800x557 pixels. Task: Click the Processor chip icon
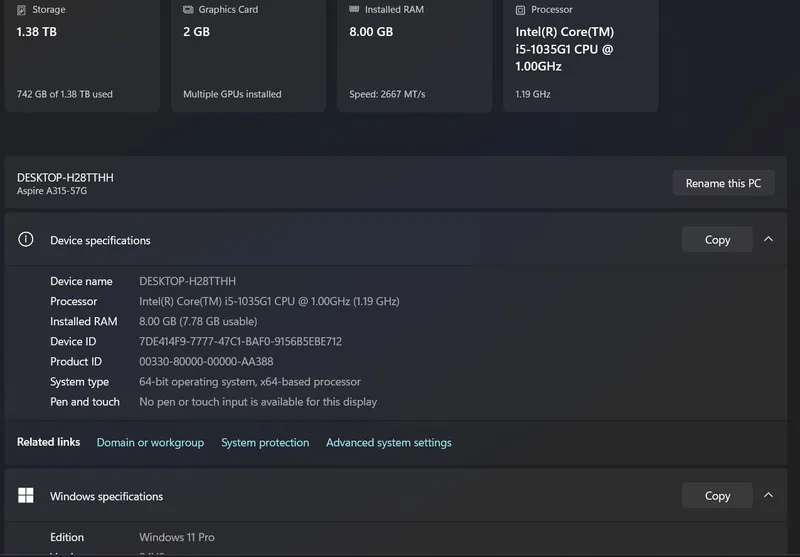tap(520, 10)
